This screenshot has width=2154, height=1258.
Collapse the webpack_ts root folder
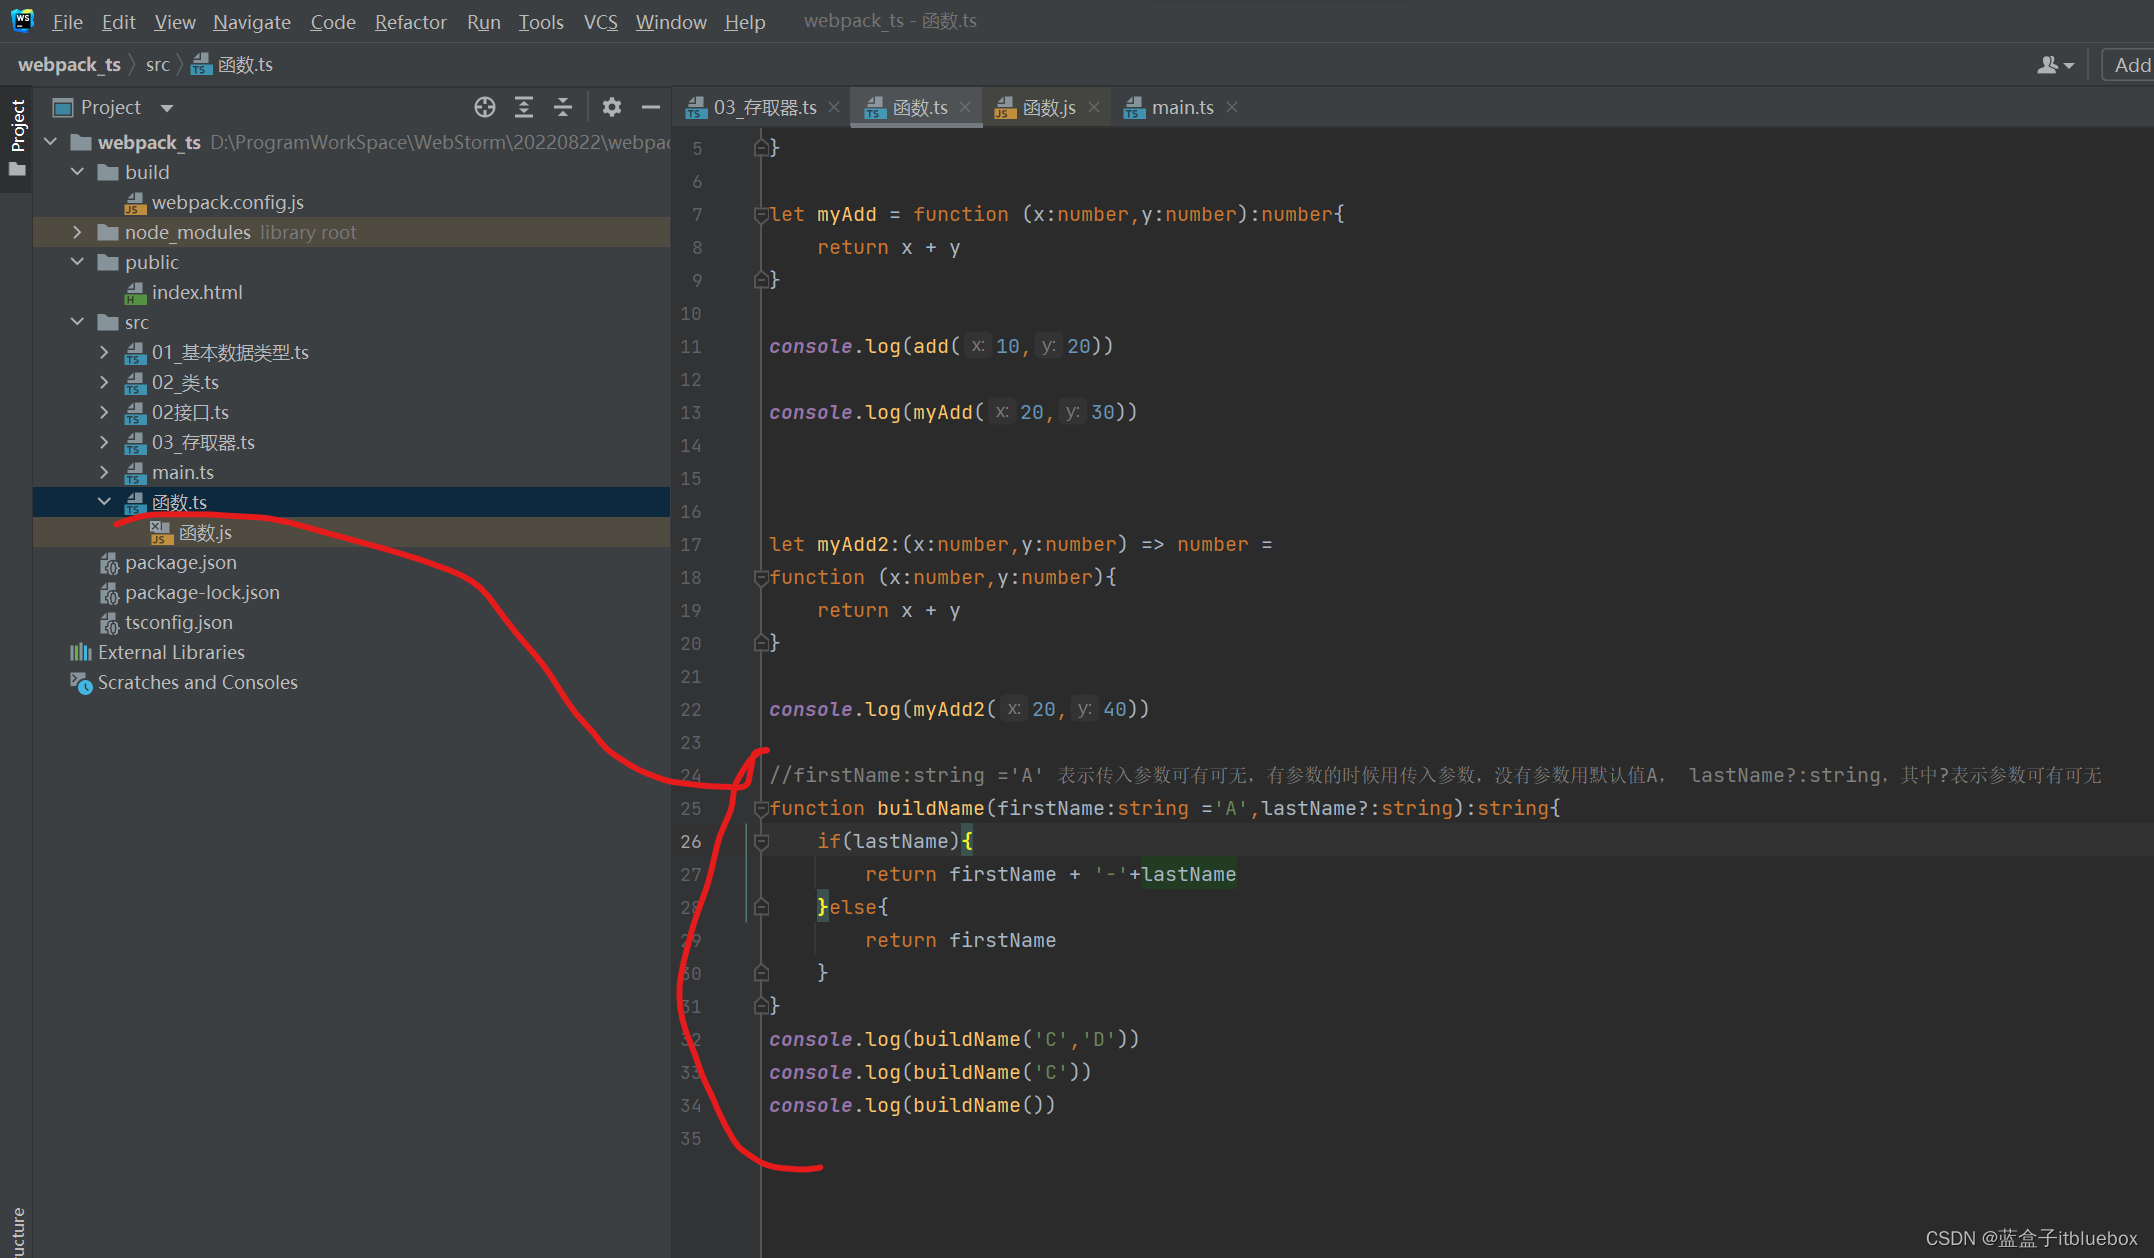pos(51,142)
